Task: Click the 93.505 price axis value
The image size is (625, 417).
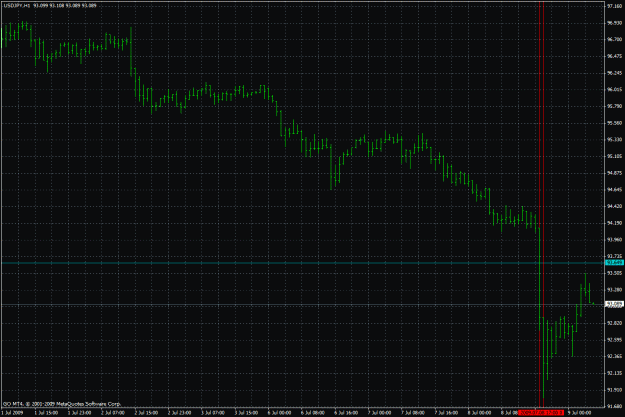Action: point(614,273)
